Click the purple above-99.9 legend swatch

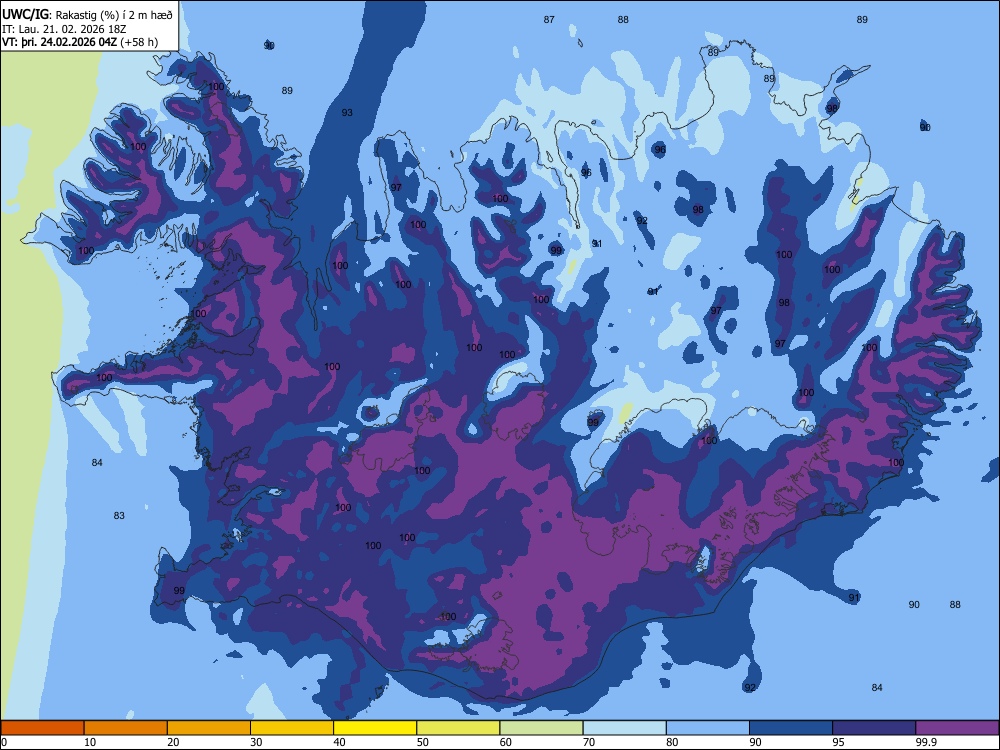click(957, 728)
